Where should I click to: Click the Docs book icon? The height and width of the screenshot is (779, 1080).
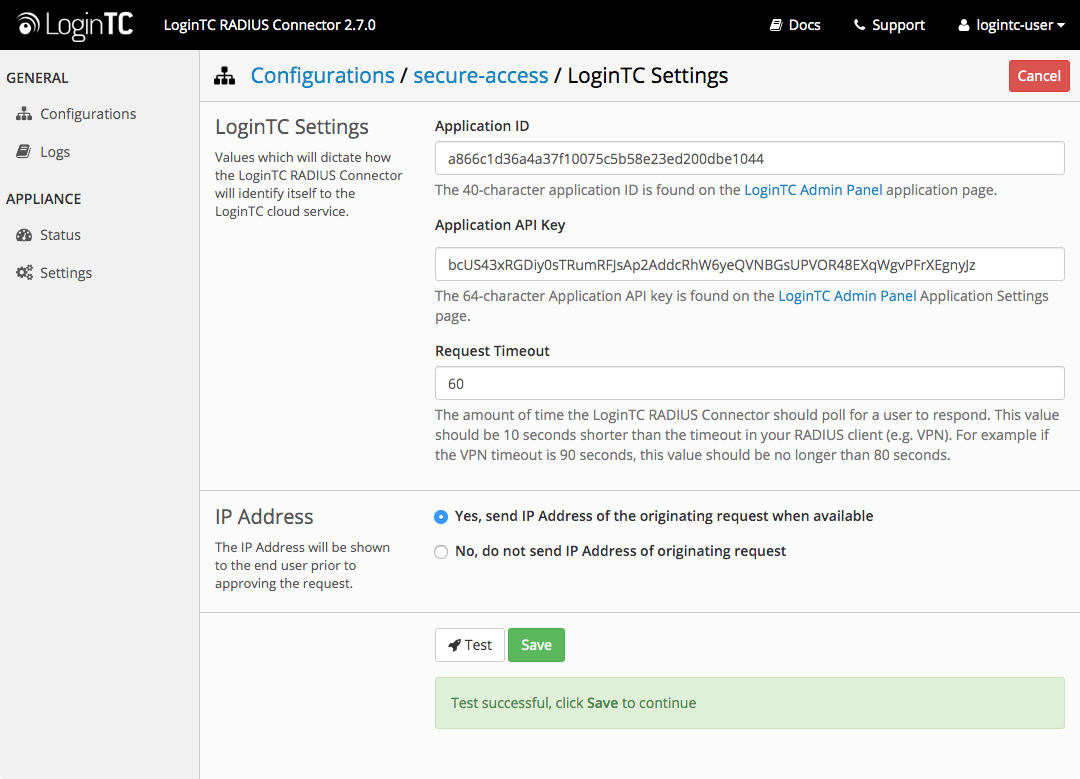(776, 25)
